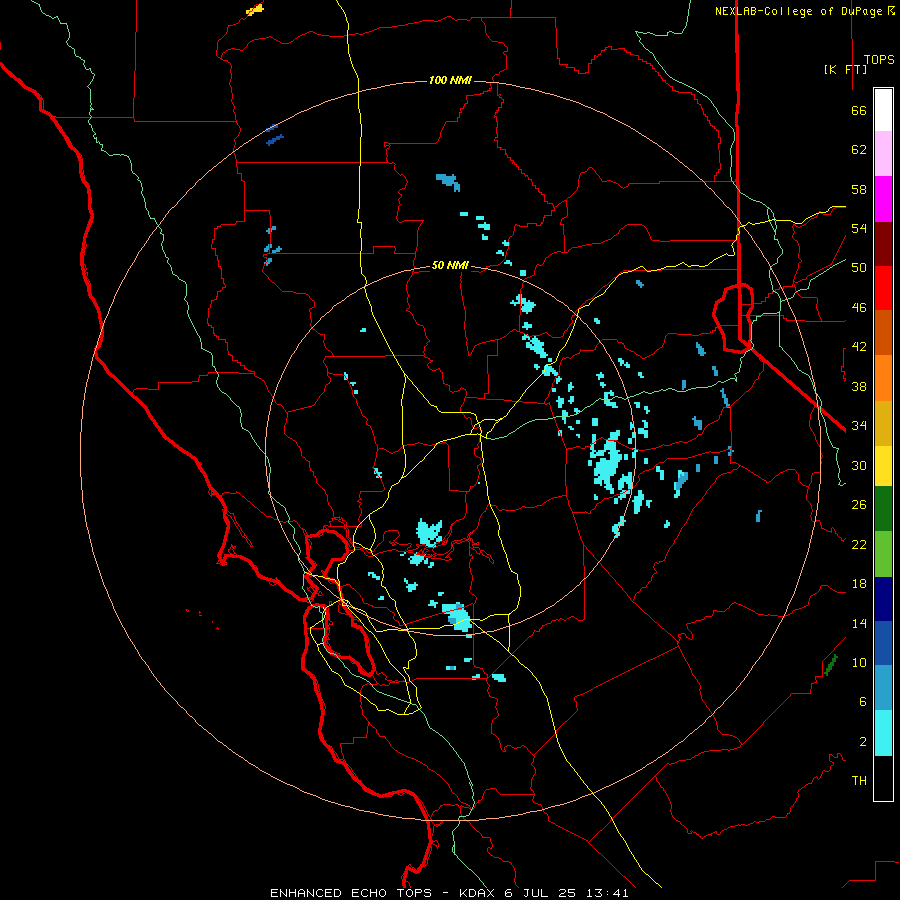
Task: Click the dark red 54 kft swatch
Action: (x=883, y=244)
